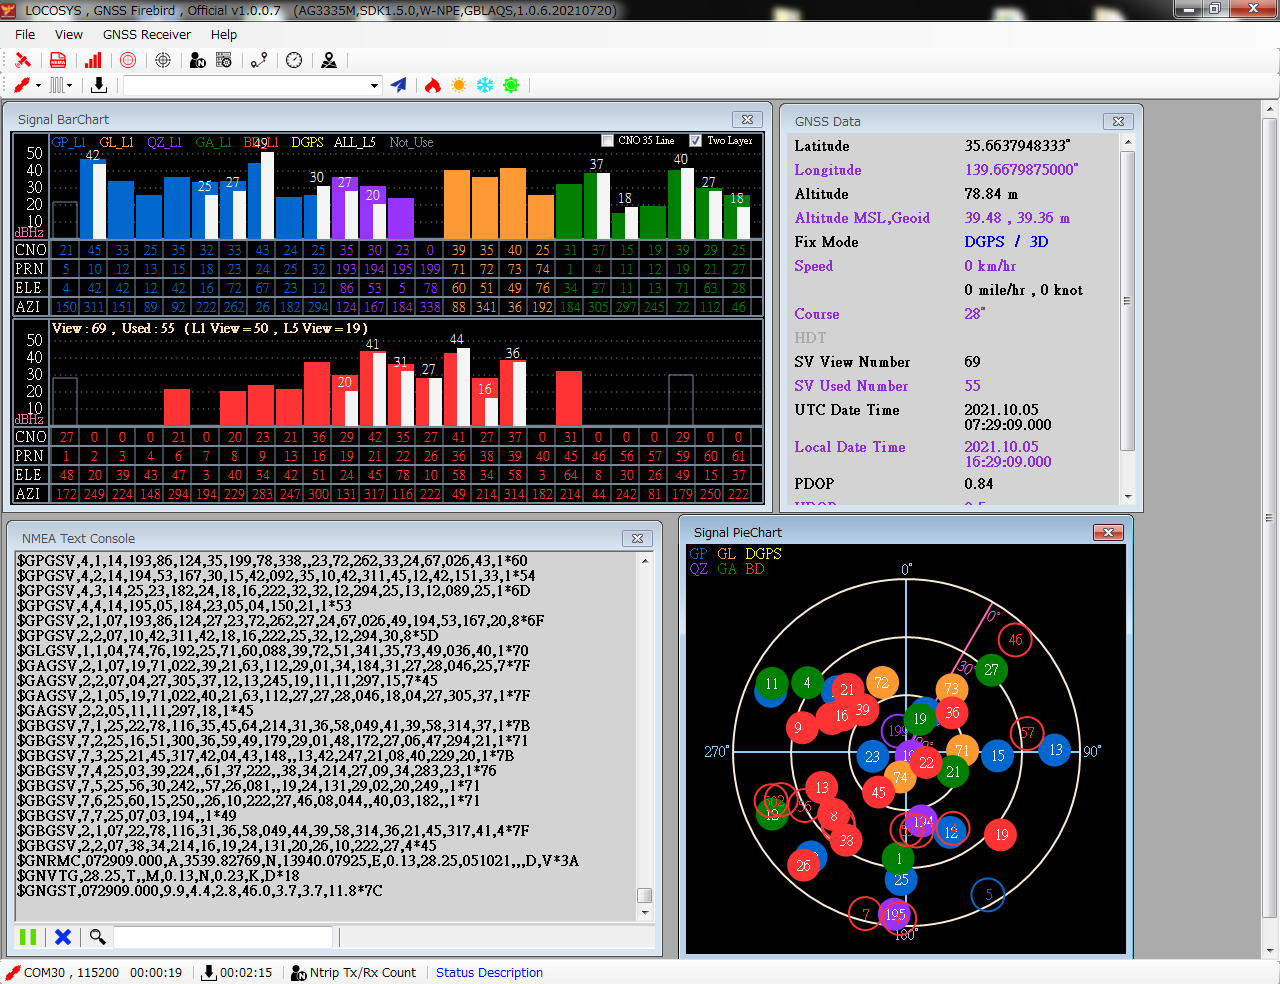Screen dimensions: 1280x984
Task: Click green satellite 27 on pie chart
Action: [991, 670]
